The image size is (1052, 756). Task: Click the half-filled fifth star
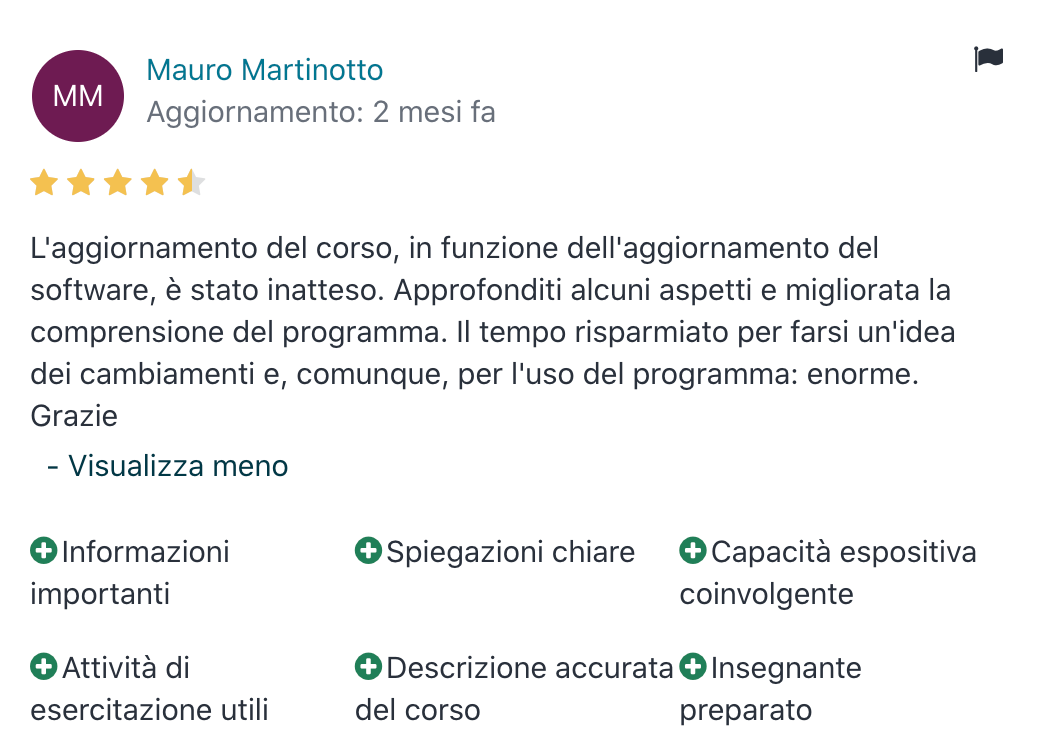192,182
